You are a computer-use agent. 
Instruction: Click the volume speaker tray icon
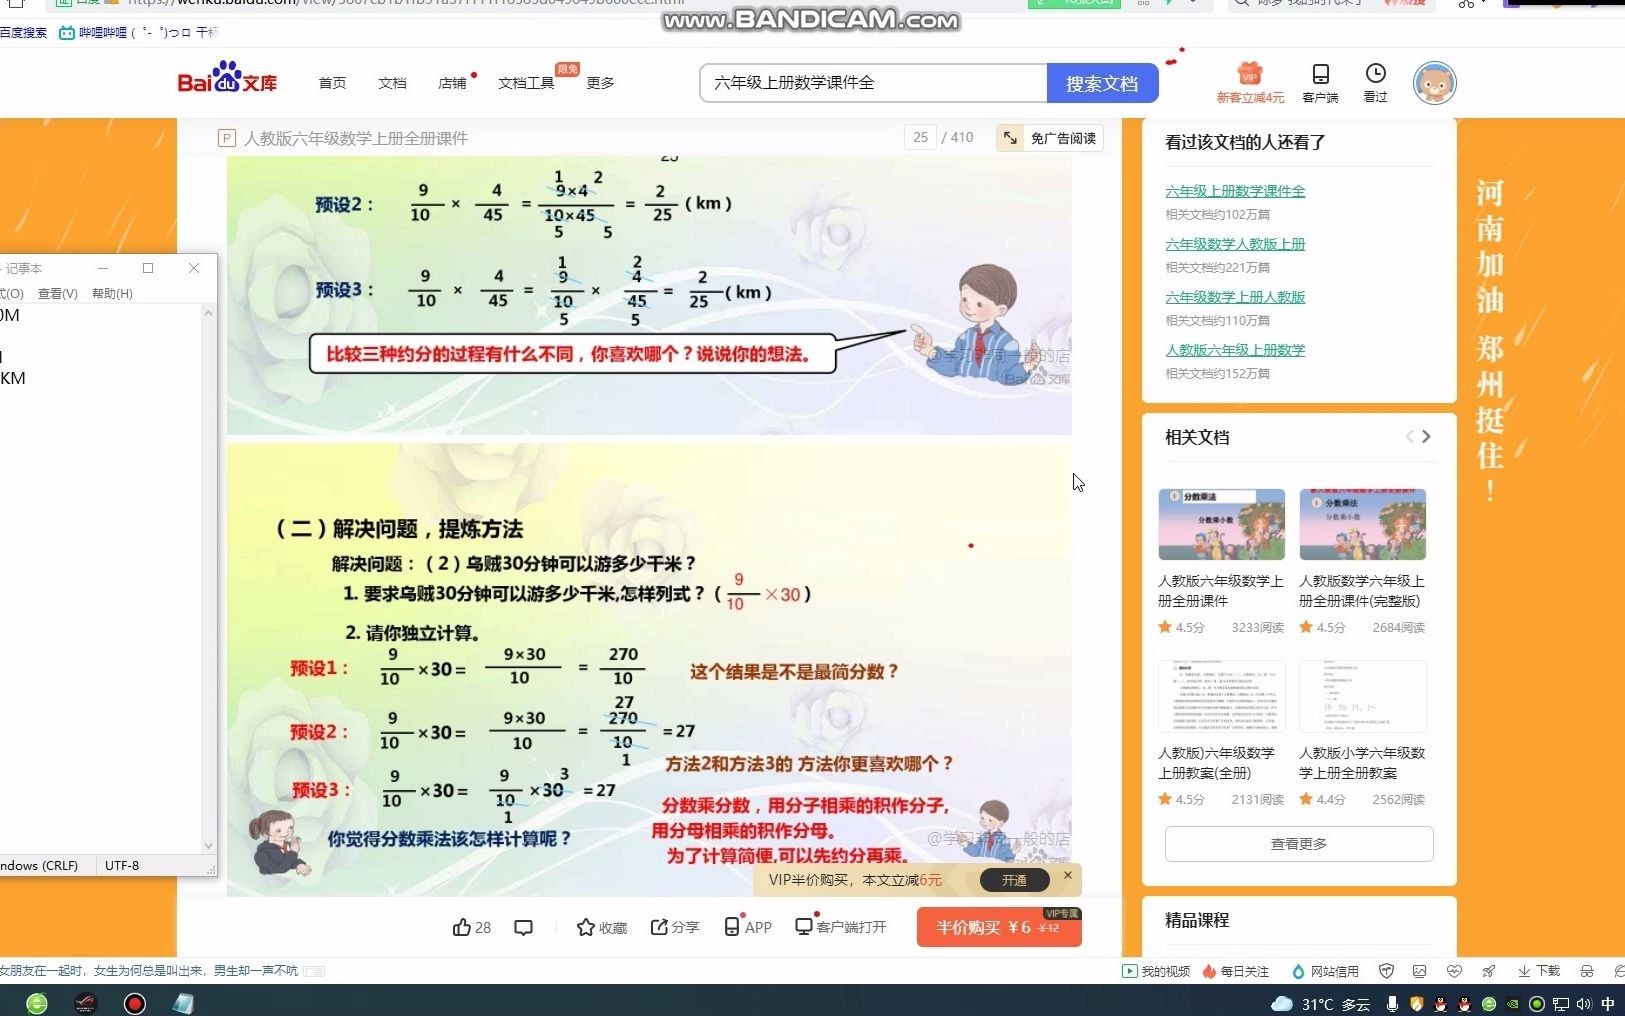click(1584, 1004)
